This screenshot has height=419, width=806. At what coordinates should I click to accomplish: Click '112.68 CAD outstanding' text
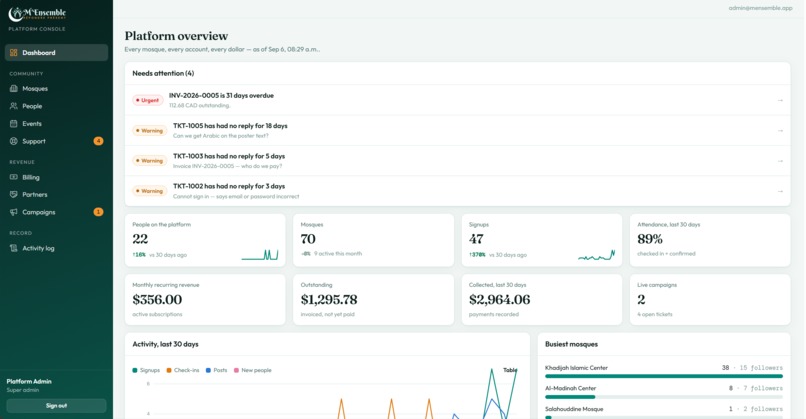click(199, 105)
